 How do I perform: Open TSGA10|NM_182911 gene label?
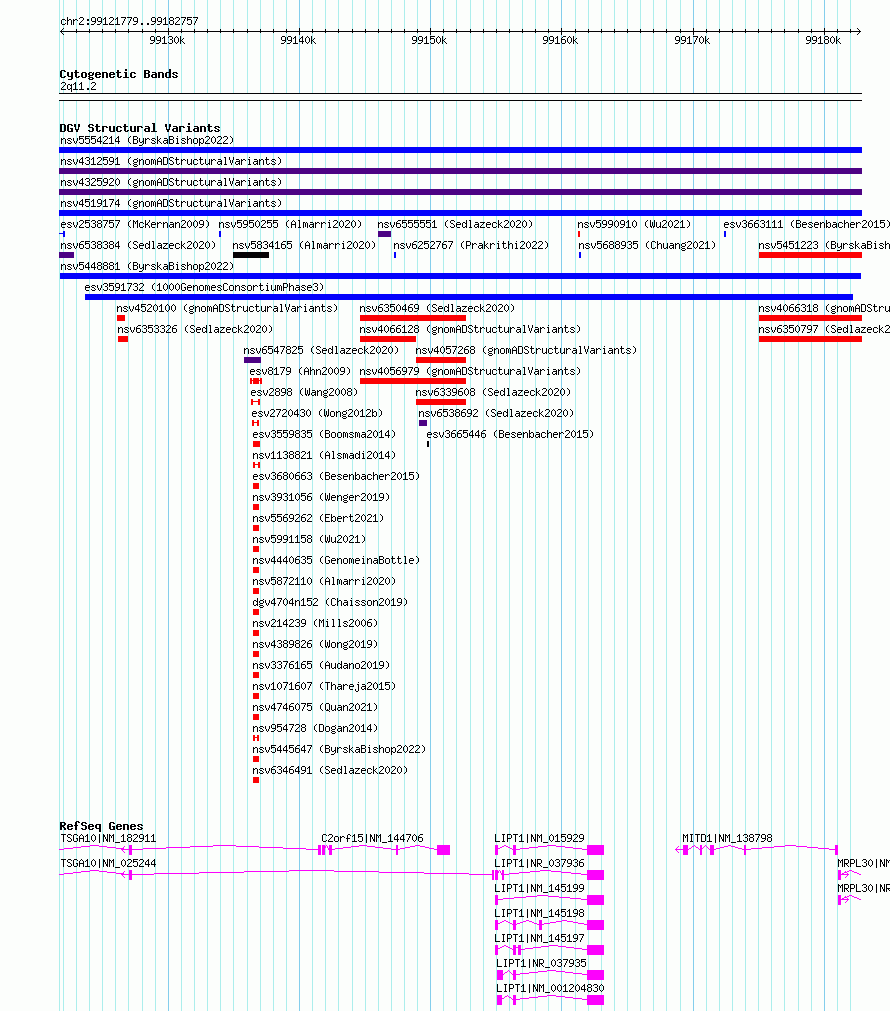point(108,838)
